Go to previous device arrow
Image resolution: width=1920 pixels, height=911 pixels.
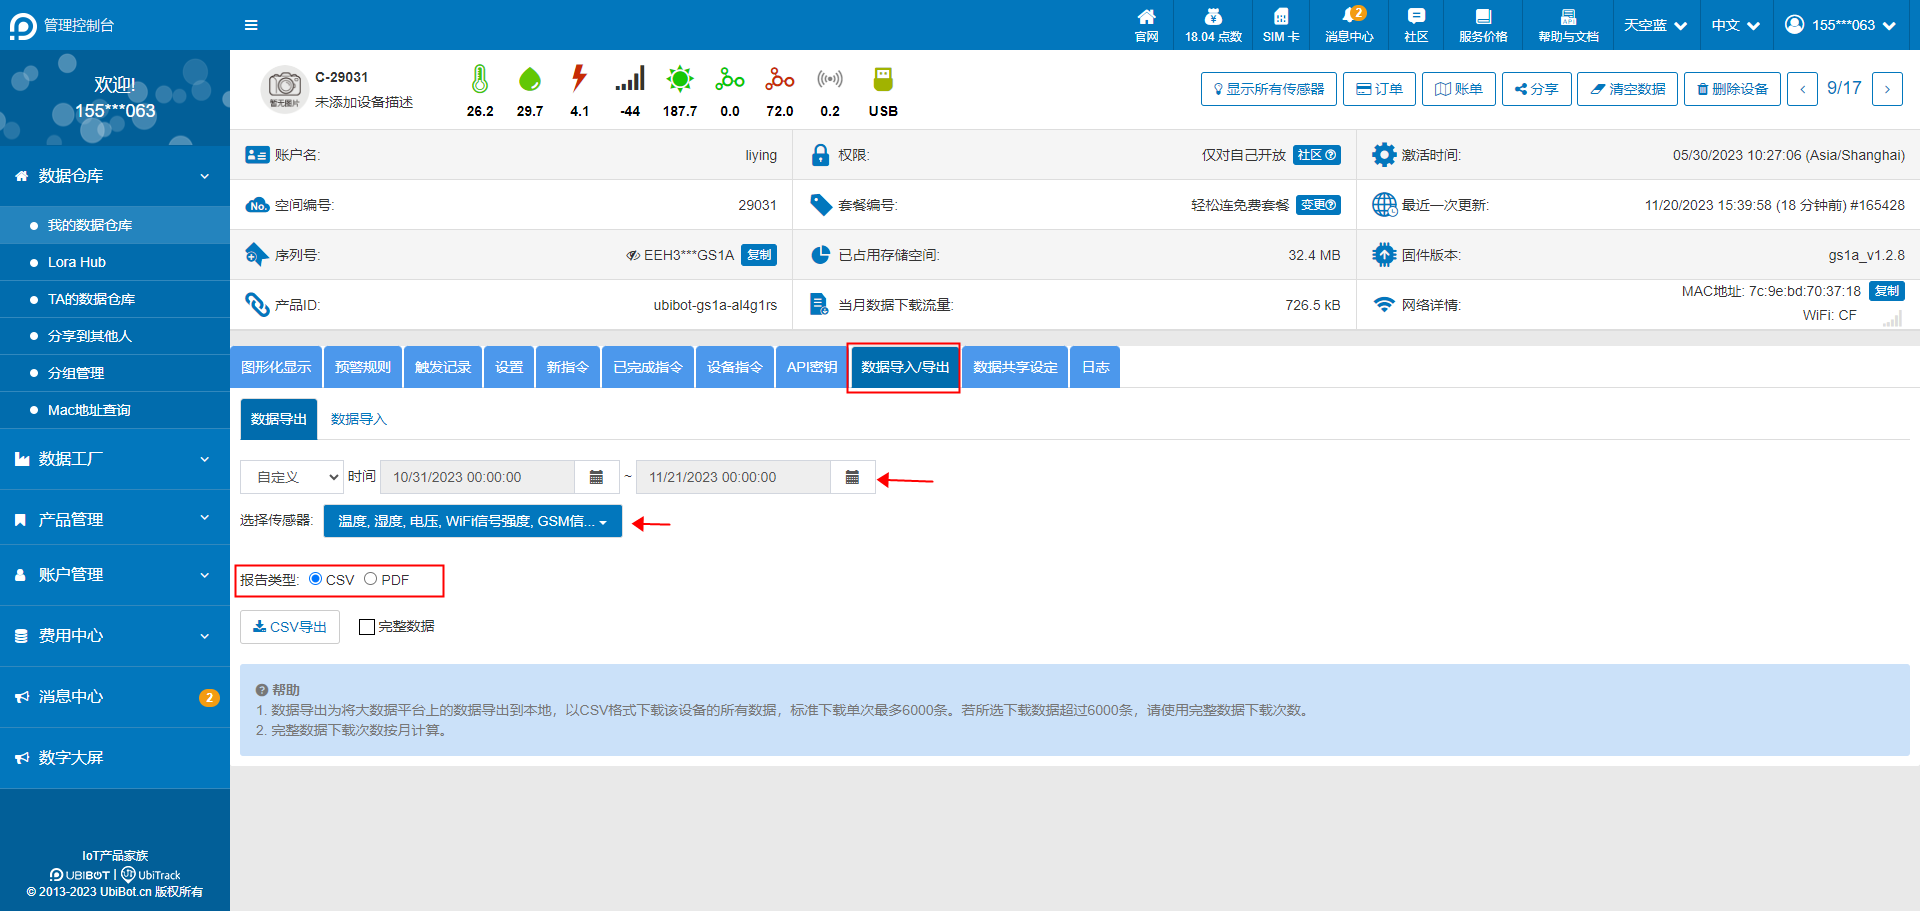(x=1802, y=89)
